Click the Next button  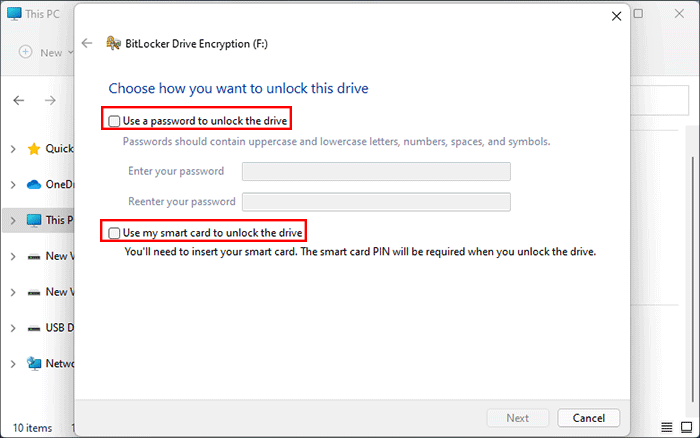[x=517, y=417]
